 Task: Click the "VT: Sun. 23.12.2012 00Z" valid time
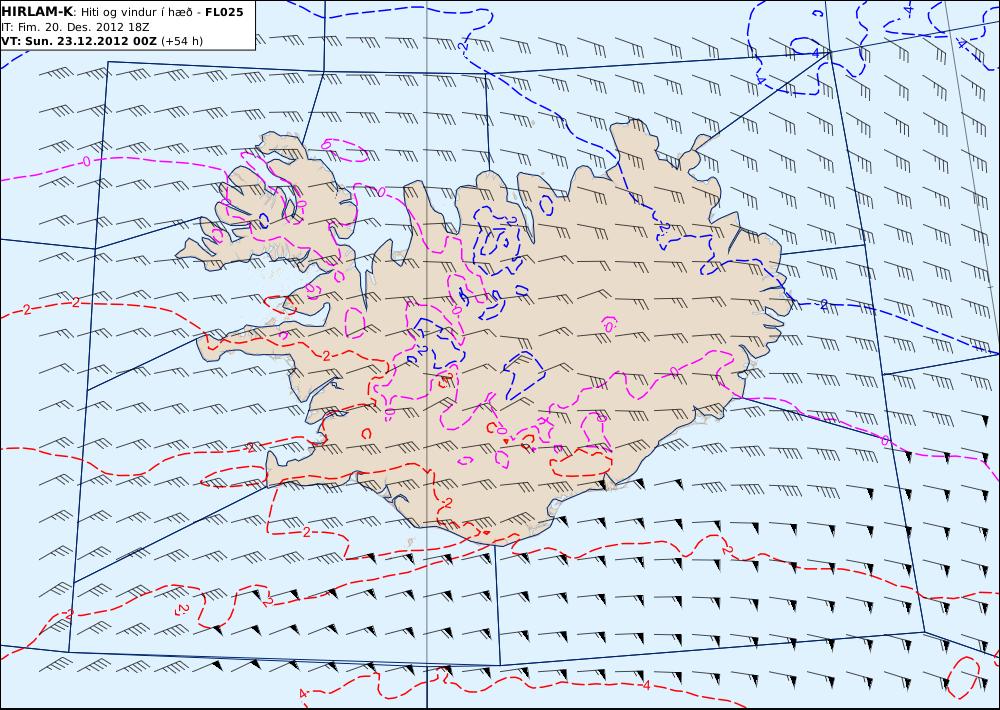pos(78,41)
